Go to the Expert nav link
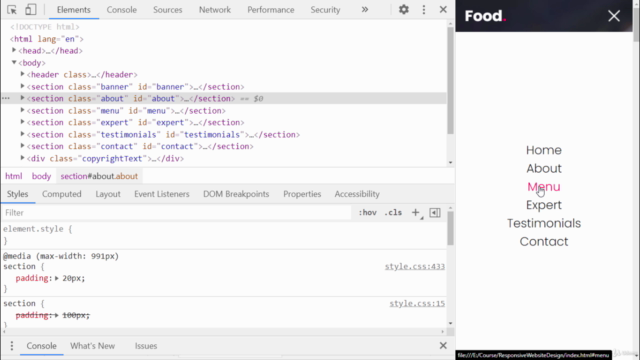This screenshot has height=360, width=640. coord(544,205)
